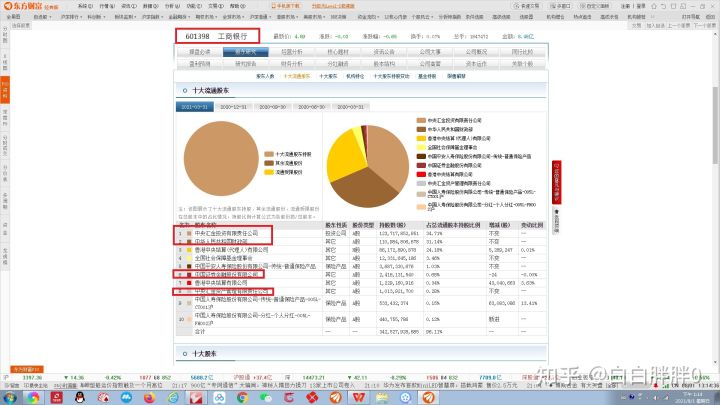Launch Firefox from the taskbar
This screenshot has width=720, height=405.
[150, 397]
